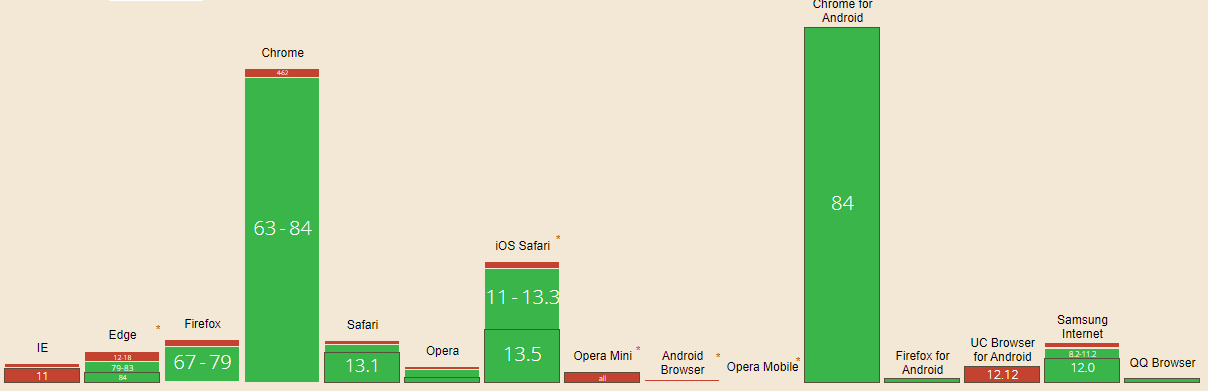Click the QQ Browser label

coord(1162,363)
